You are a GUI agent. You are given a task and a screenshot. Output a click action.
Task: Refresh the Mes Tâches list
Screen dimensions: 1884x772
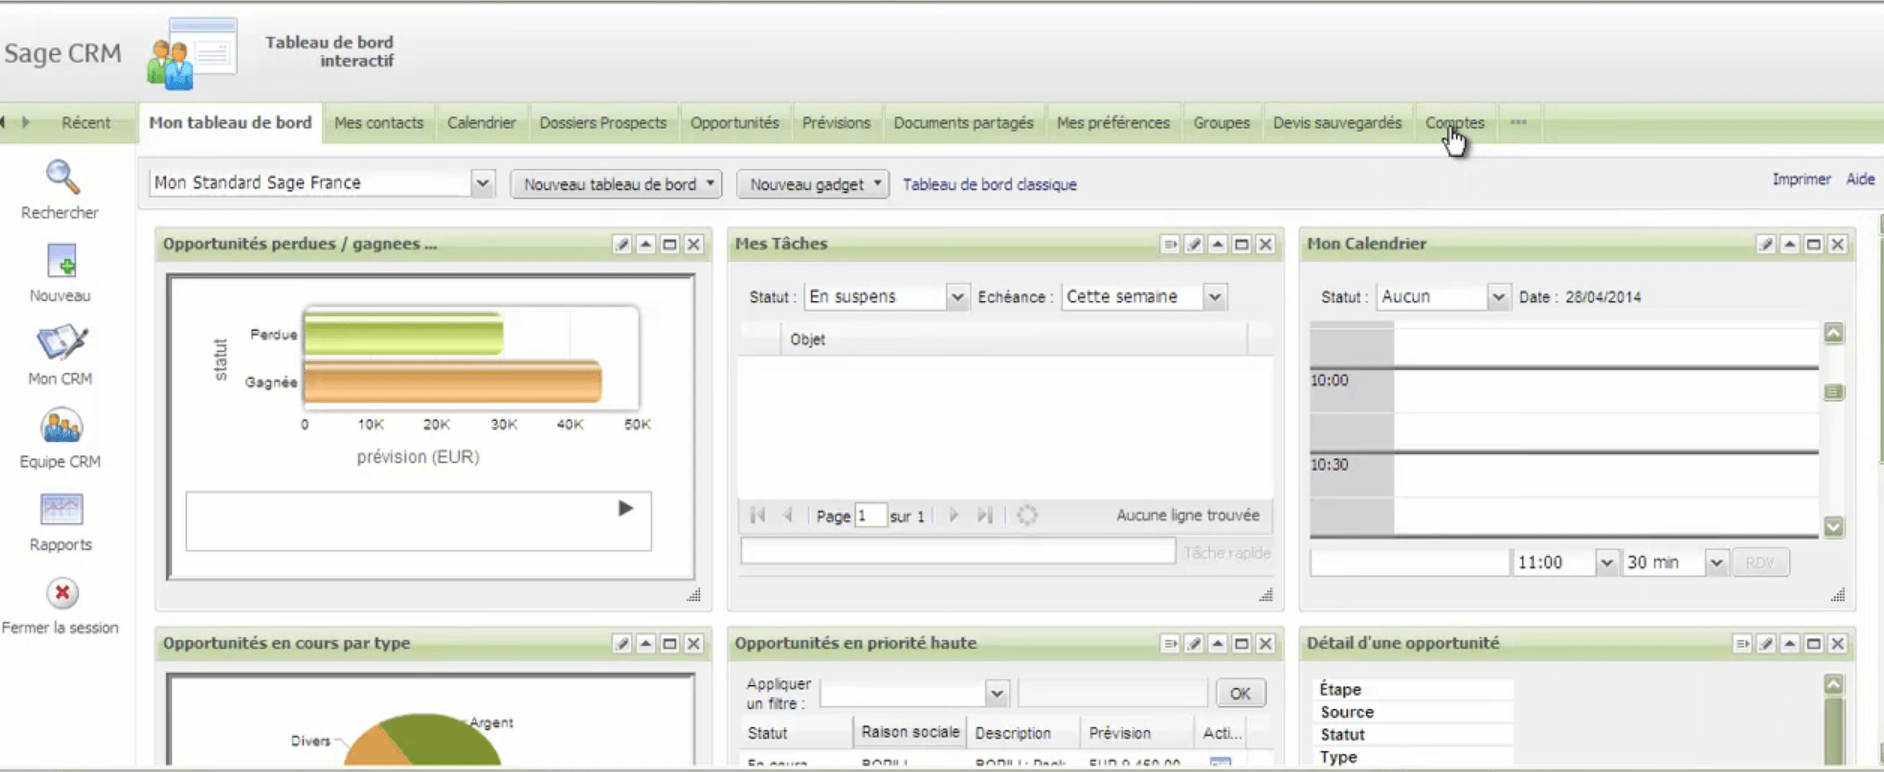point(1027,515)
